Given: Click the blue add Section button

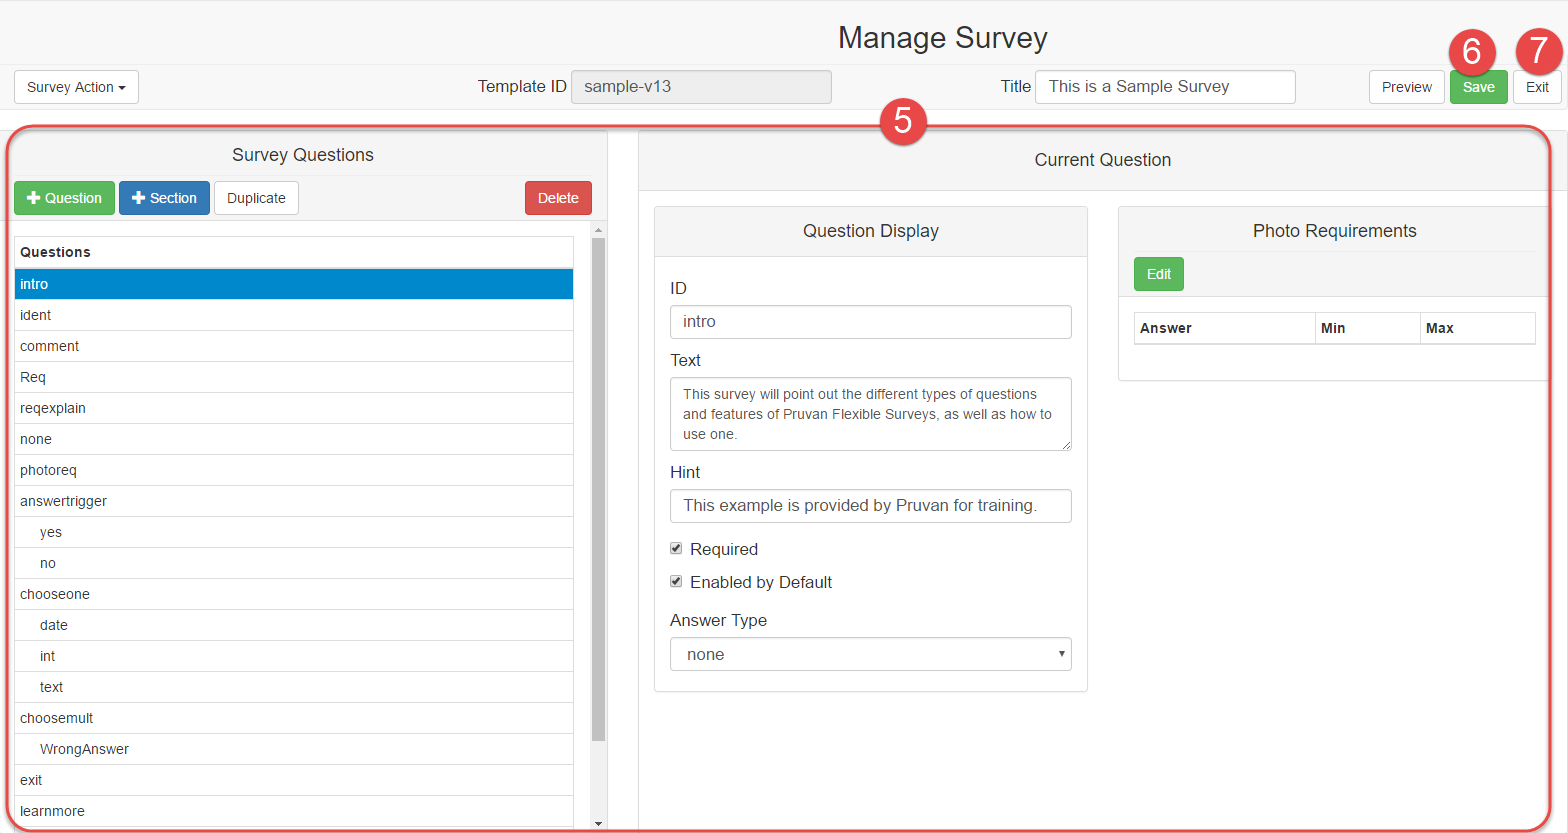Looking at the screenshot, I should (164, 198).
